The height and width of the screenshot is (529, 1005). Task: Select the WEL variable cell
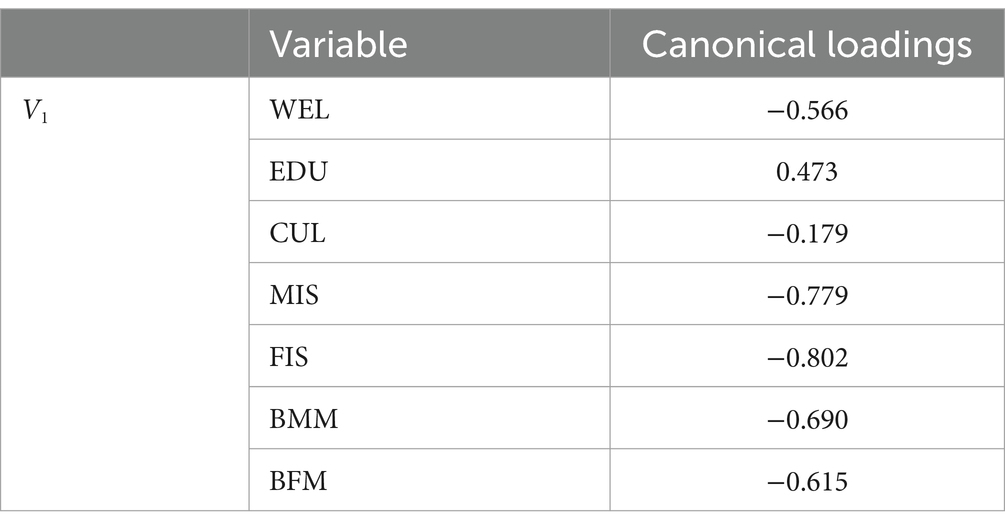pos(429,108)
